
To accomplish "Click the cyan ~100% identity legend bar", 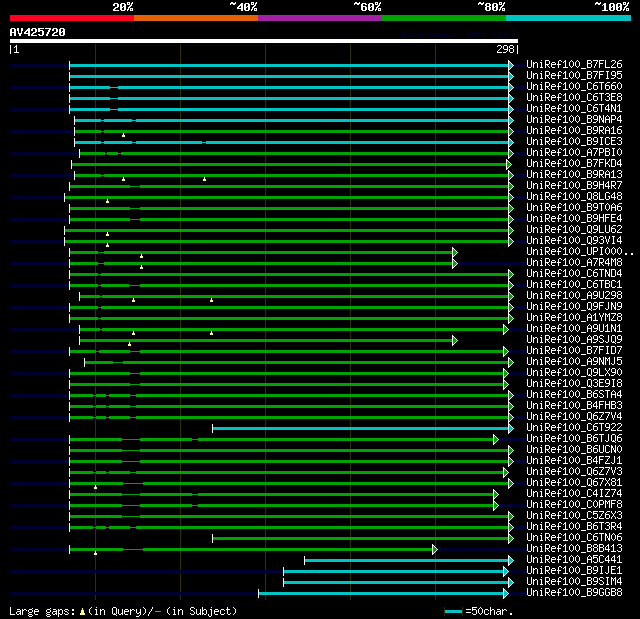I will click(x=569, y=18).
